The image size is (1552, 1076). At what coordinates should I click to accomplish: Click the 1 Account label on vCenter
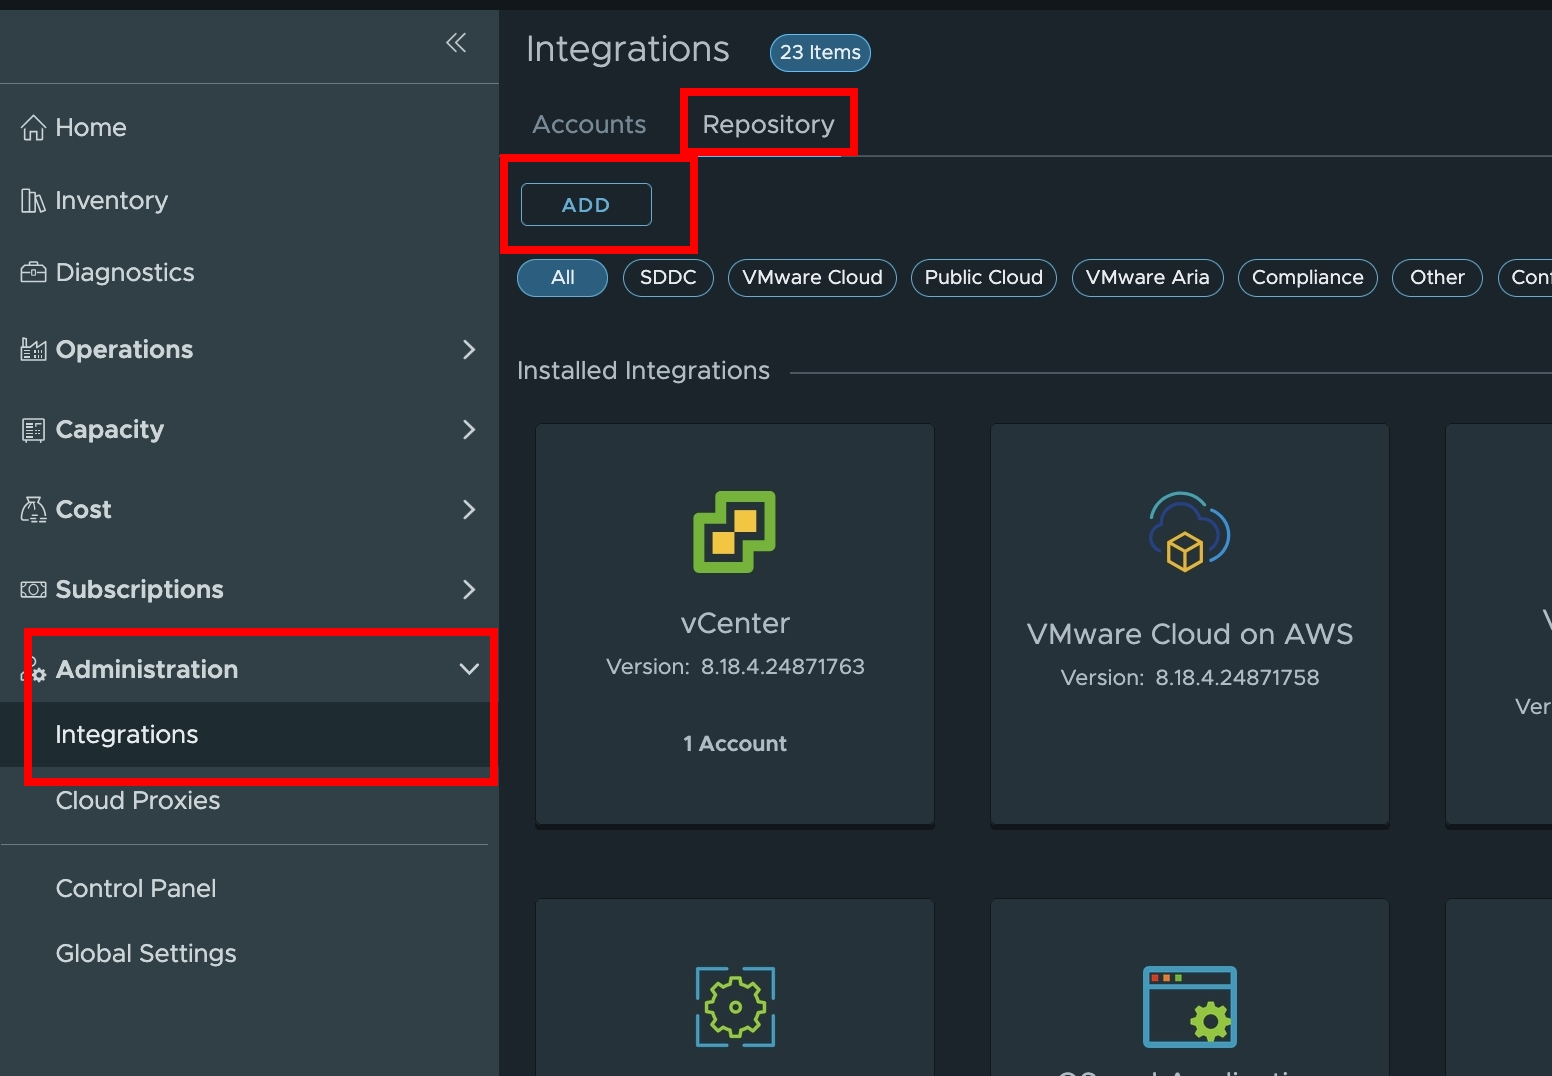[735, 744]
